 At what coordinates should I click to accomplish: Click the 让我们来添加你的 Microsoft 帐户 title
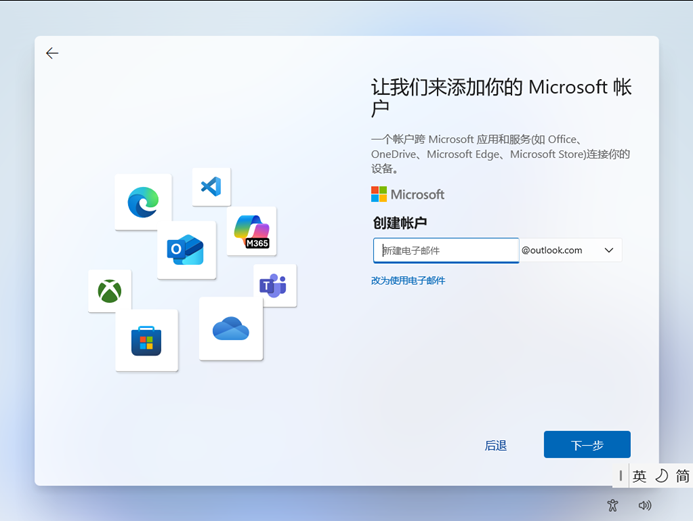[501, 98]
